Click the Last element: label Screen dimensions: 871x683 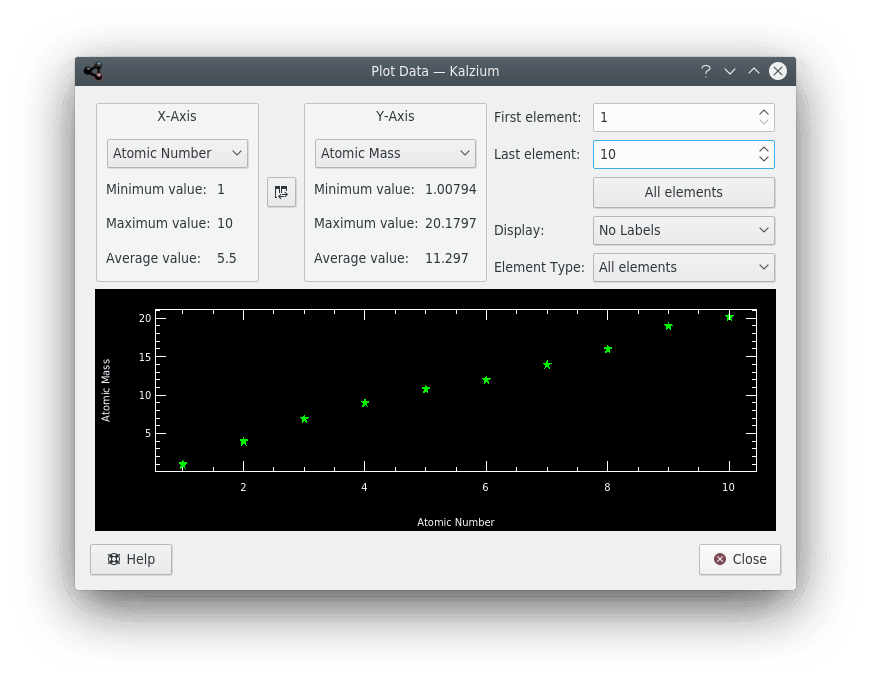click(537, 154)
